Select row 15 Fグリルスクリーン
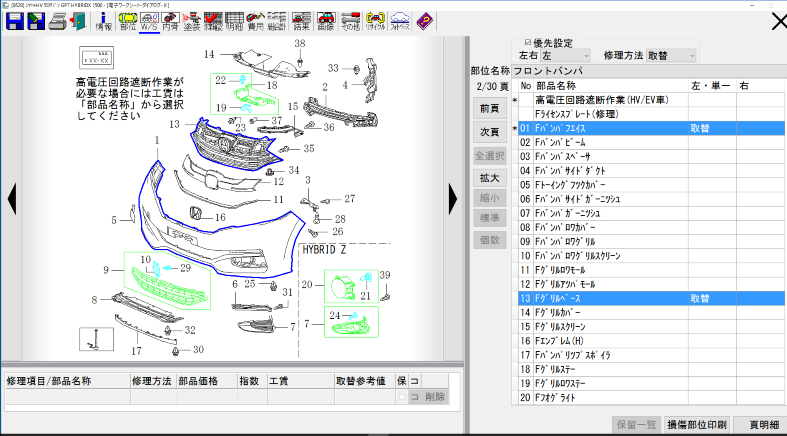The width and height of the screenshot is (787, 436). 652,327
